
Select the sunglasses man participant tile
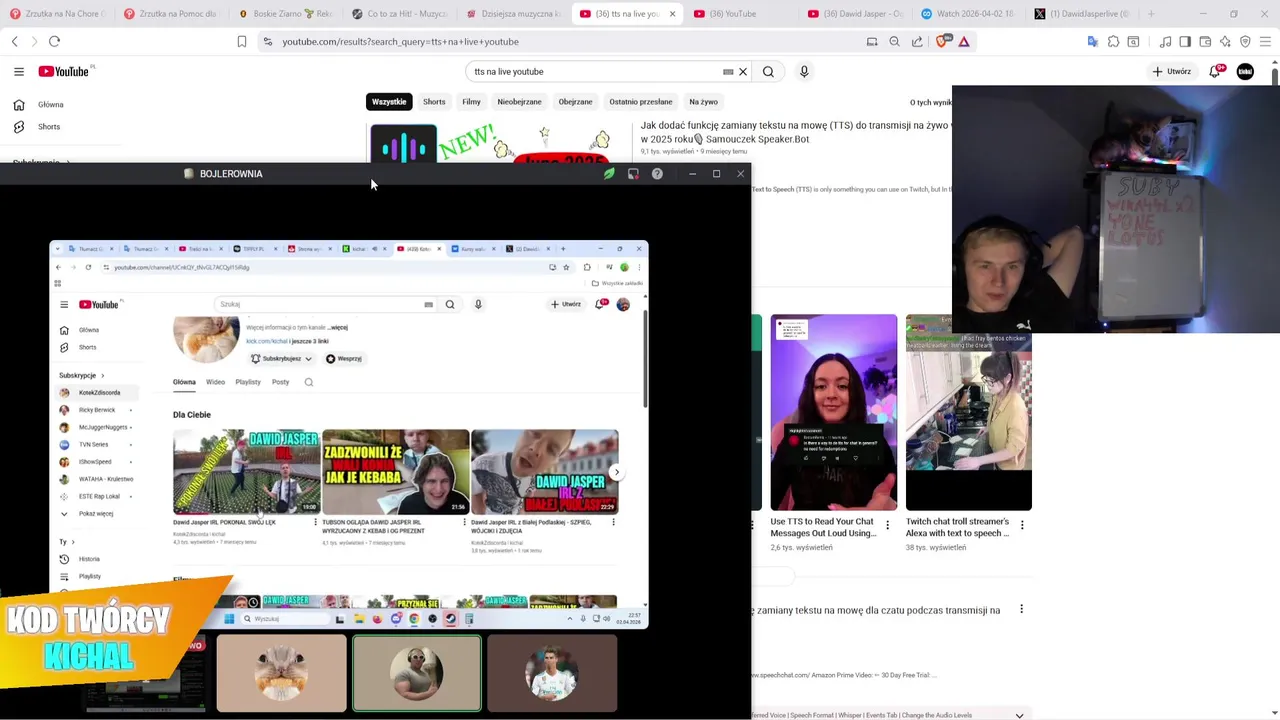pyautogui.click(x=417, y=673)
